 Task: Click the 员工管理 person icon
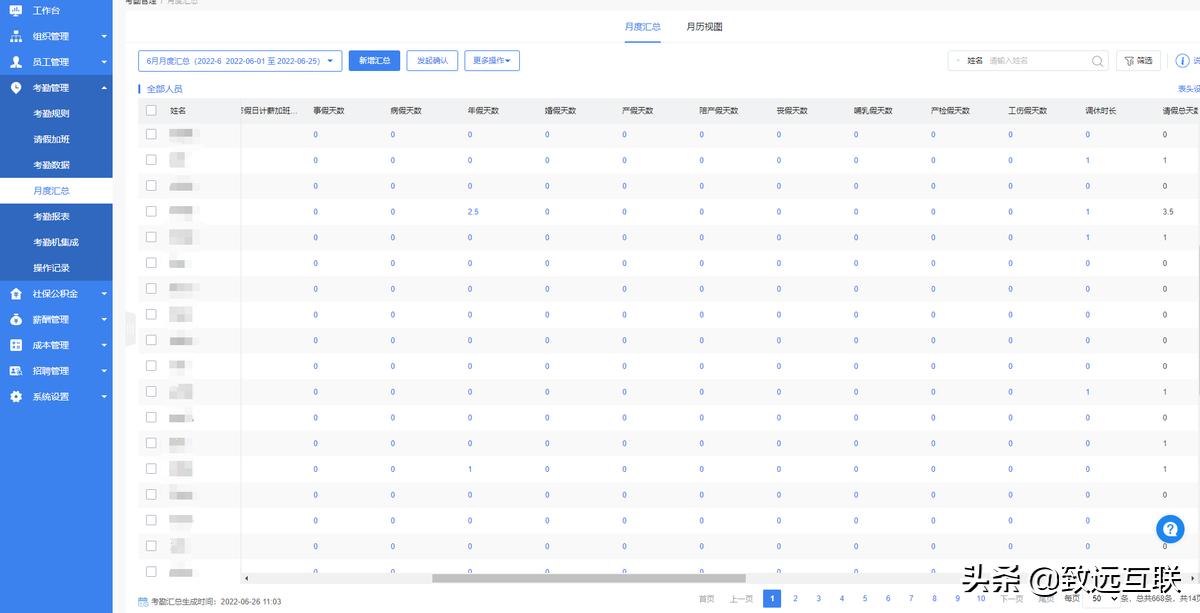[15, 62]
